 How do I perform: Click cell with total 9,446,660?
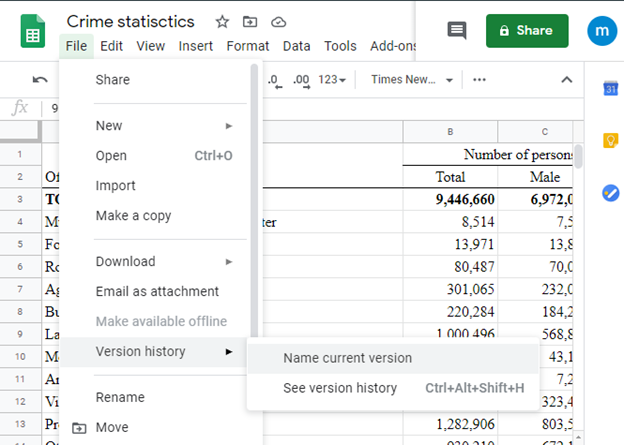(x=450, y=199)
